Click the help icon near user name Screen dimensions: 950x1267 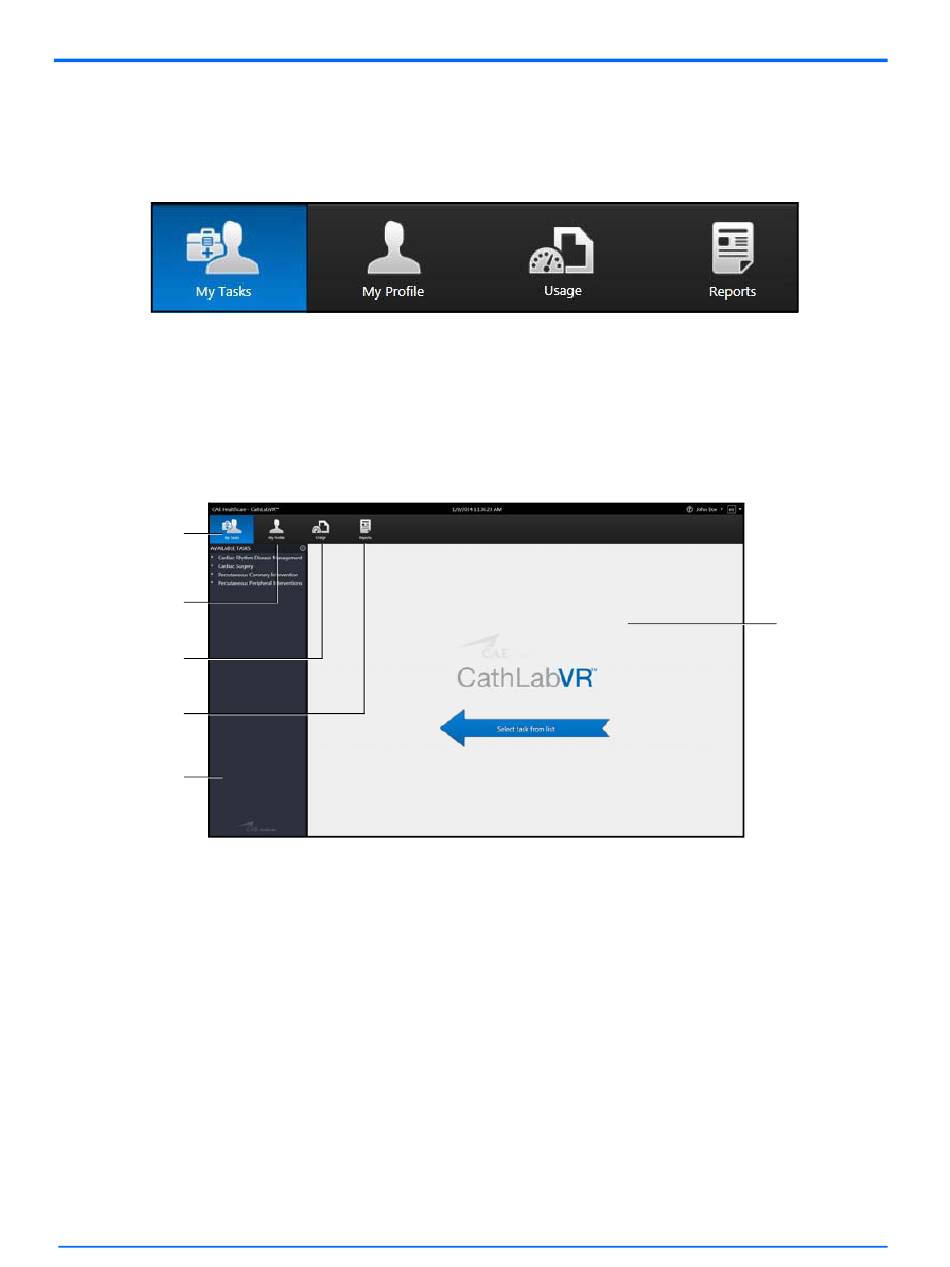click(690, 509)
